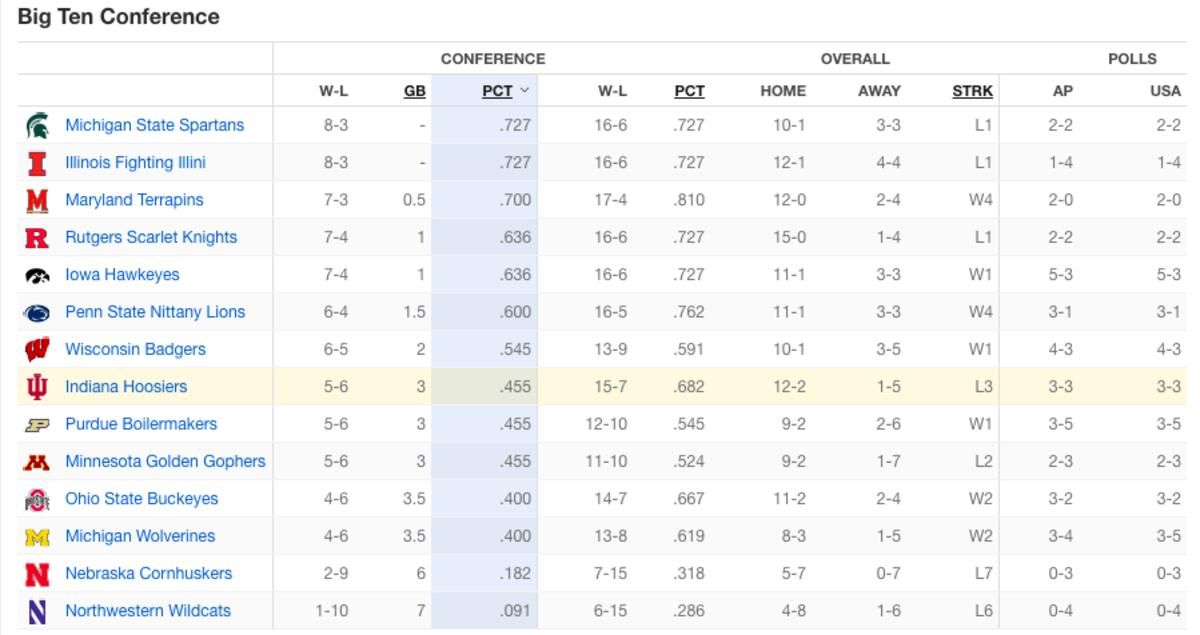Open the Purdue Boilermakers team page
This screenshot has width=1200, height=635.
point(141,424)
